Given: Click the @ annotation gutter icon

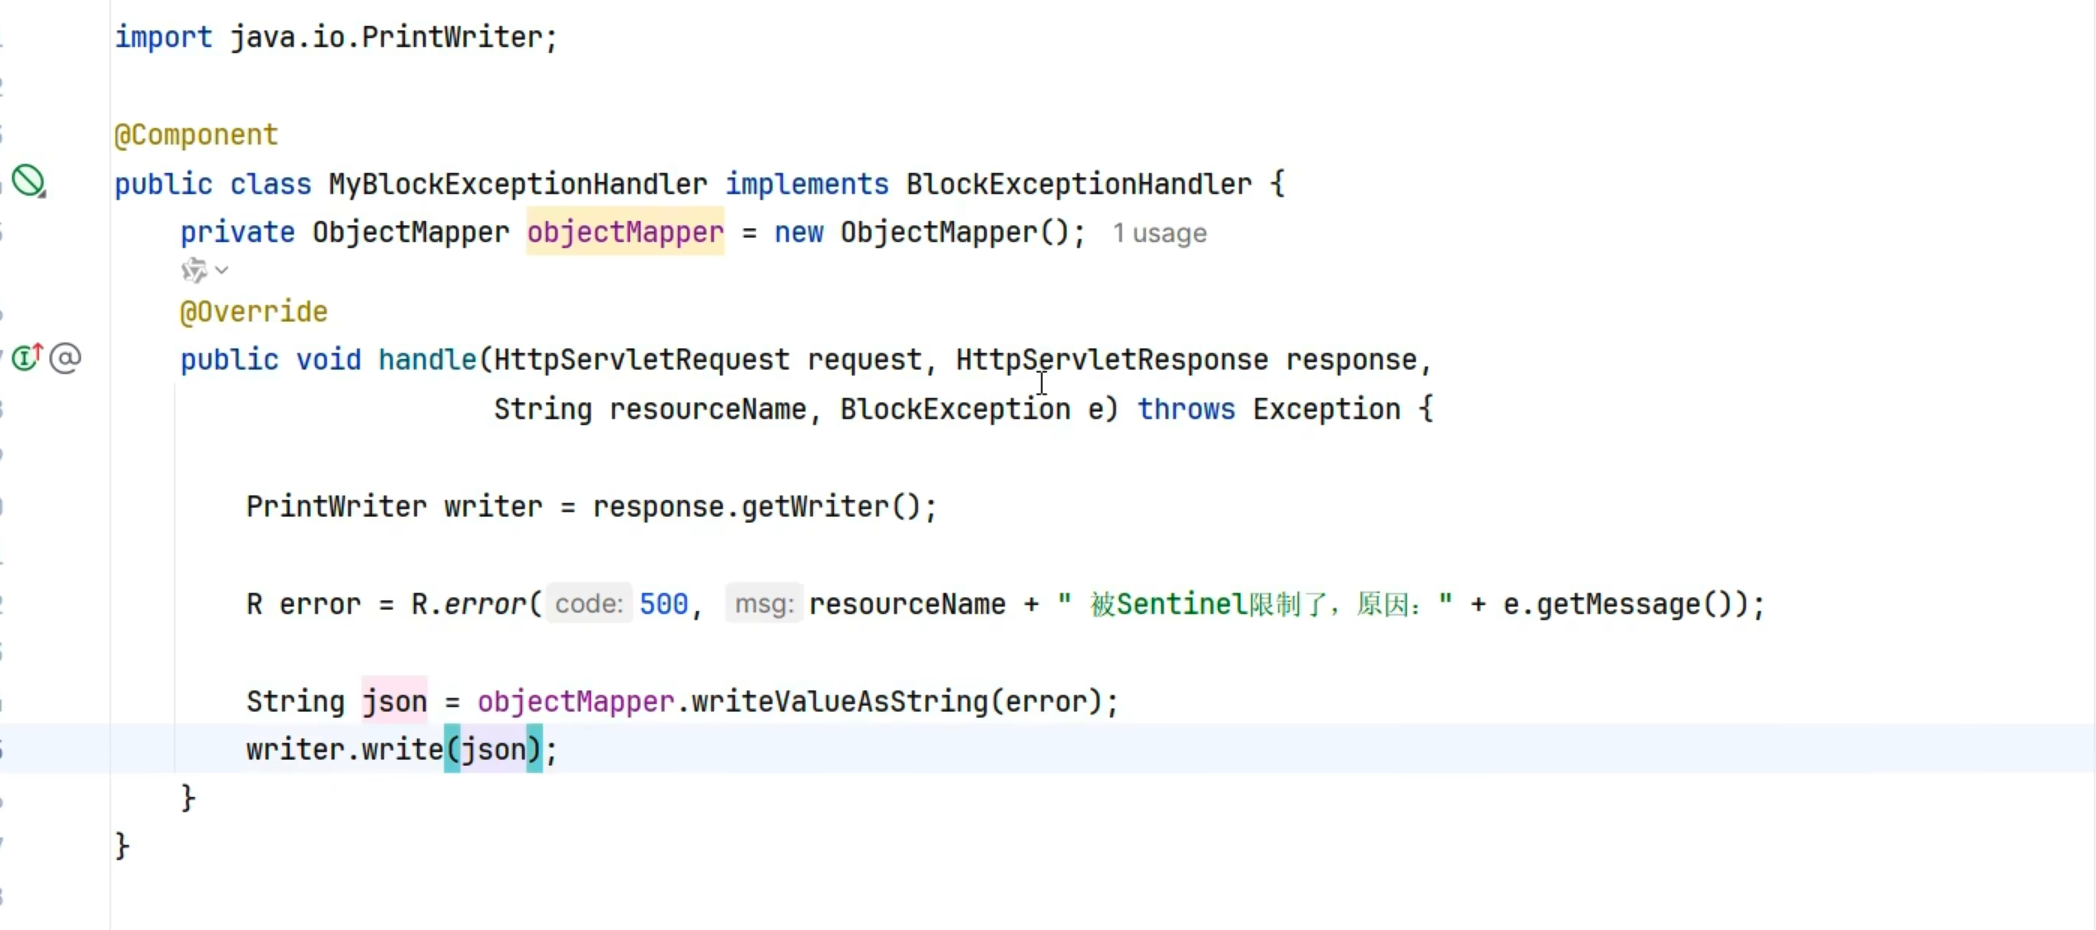Looking at the screenshot, I should pos(66,358).
